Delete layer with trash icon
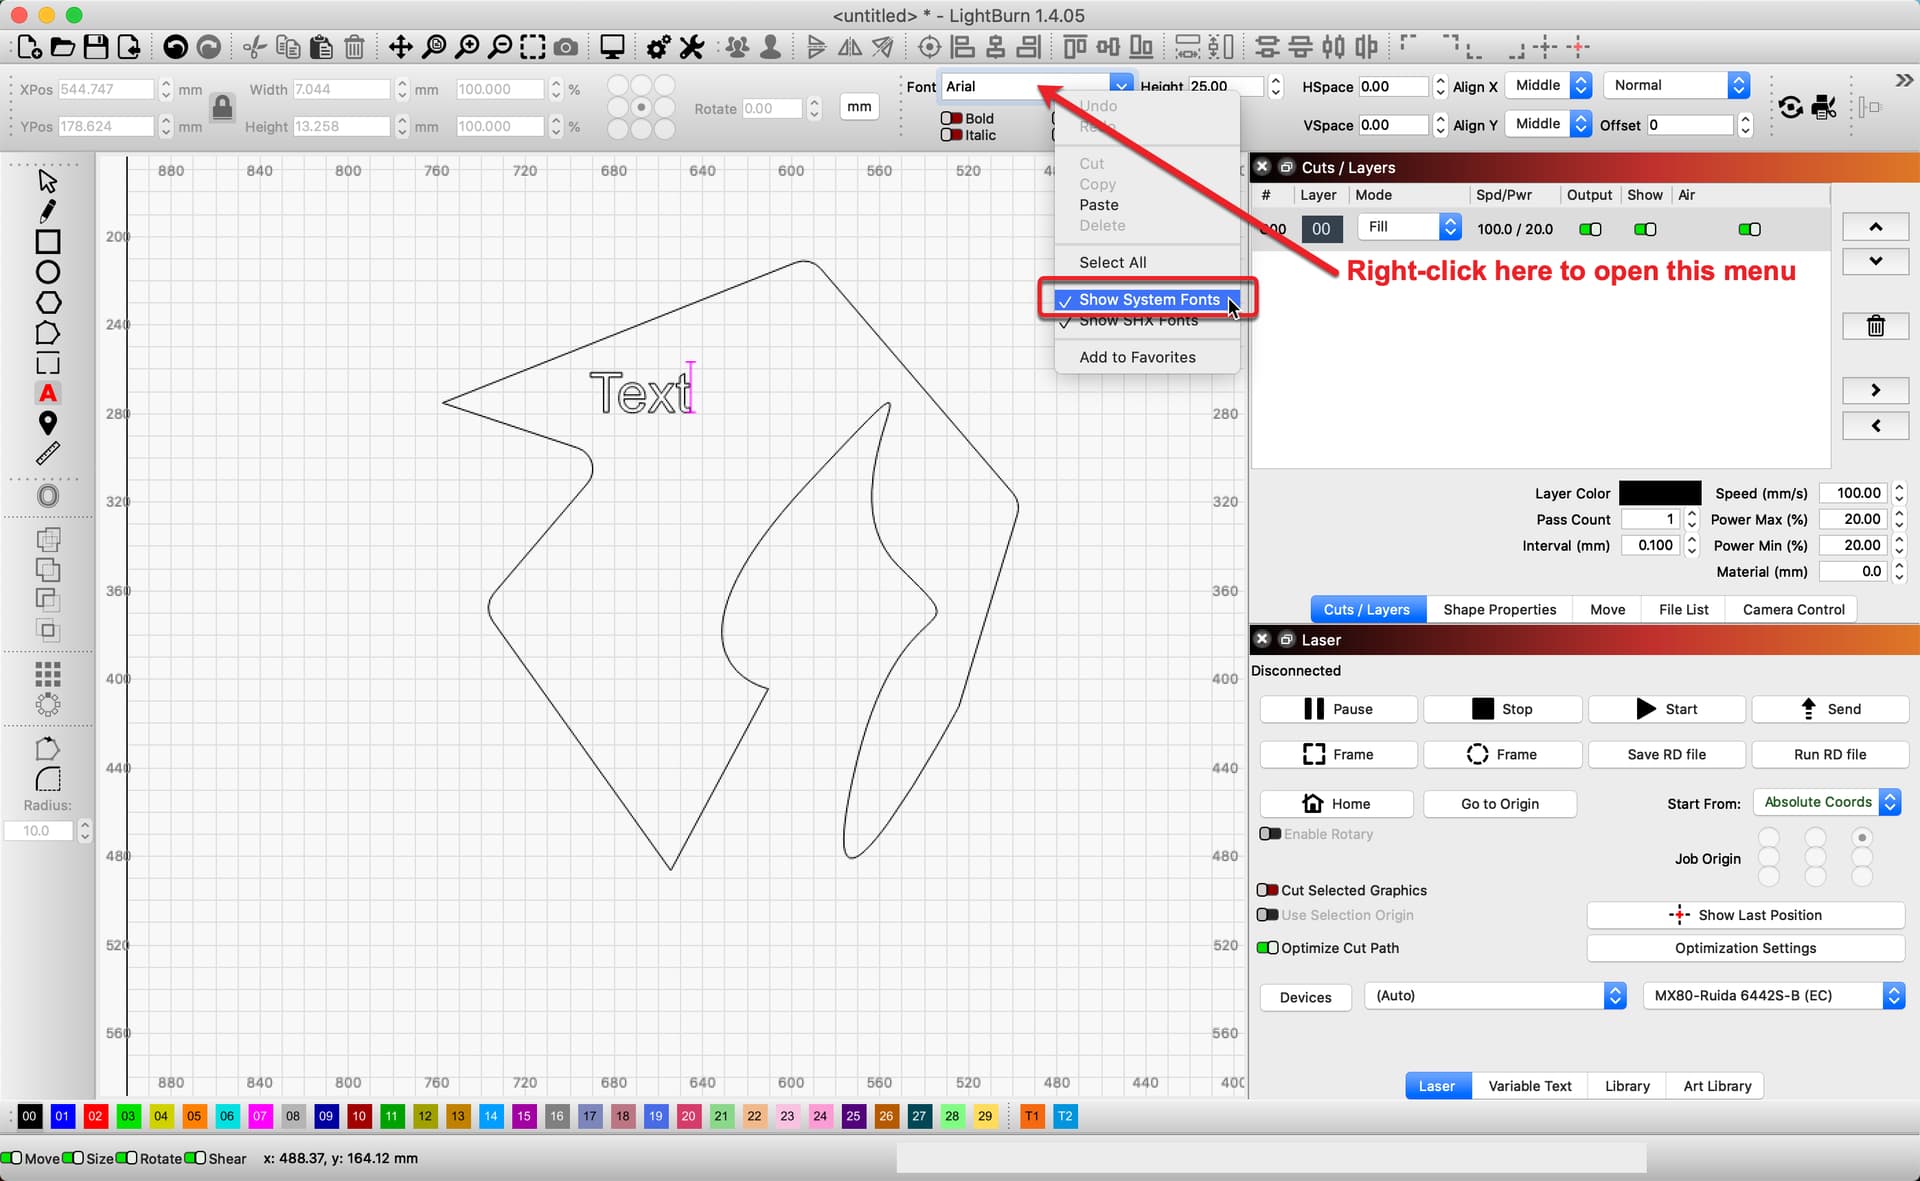 click(x=1875, y=326)
